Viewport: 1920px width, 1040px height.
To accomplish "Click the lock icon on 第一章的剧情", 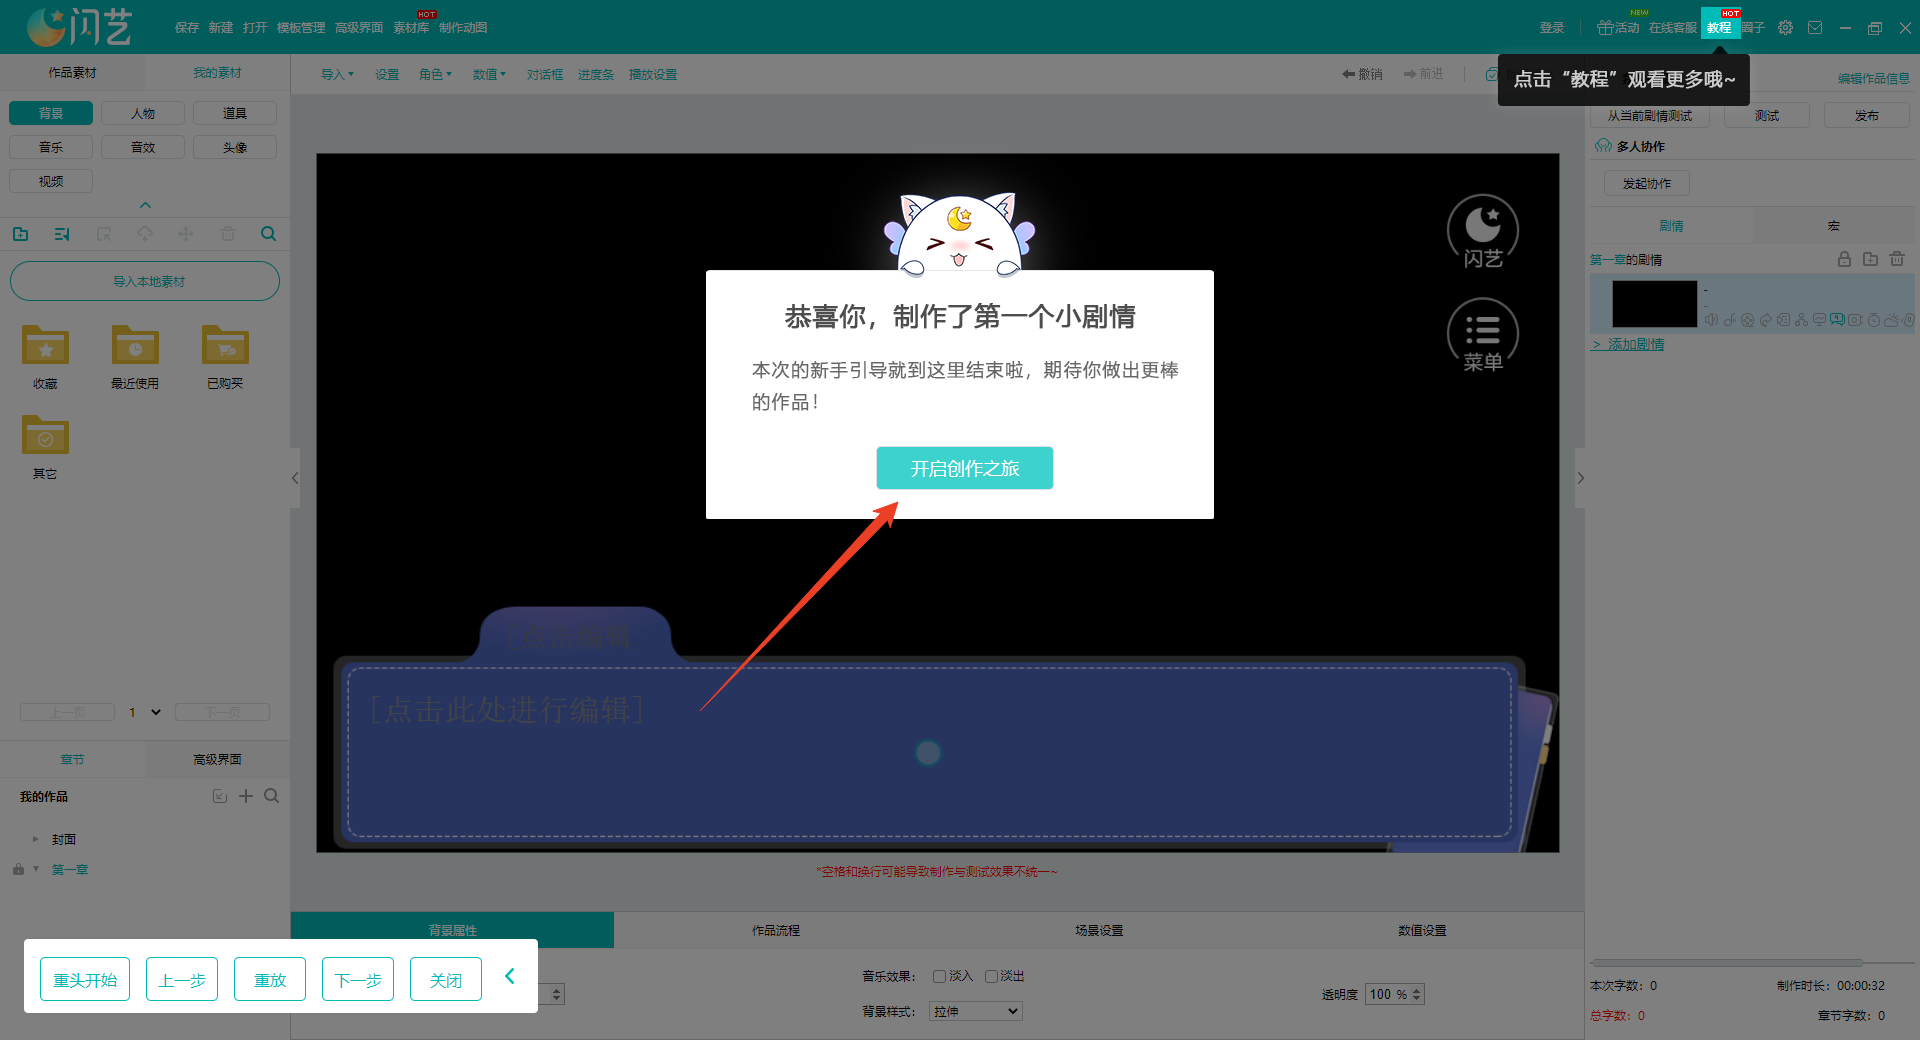I will click(1844, 260).
